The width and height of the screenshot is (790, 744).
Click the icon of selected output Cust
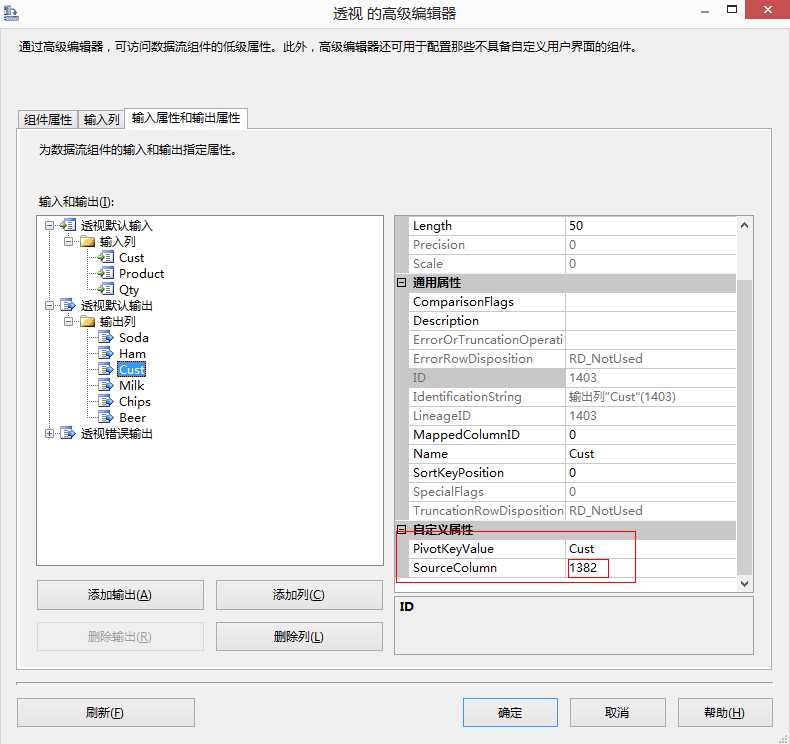[106, 369]
